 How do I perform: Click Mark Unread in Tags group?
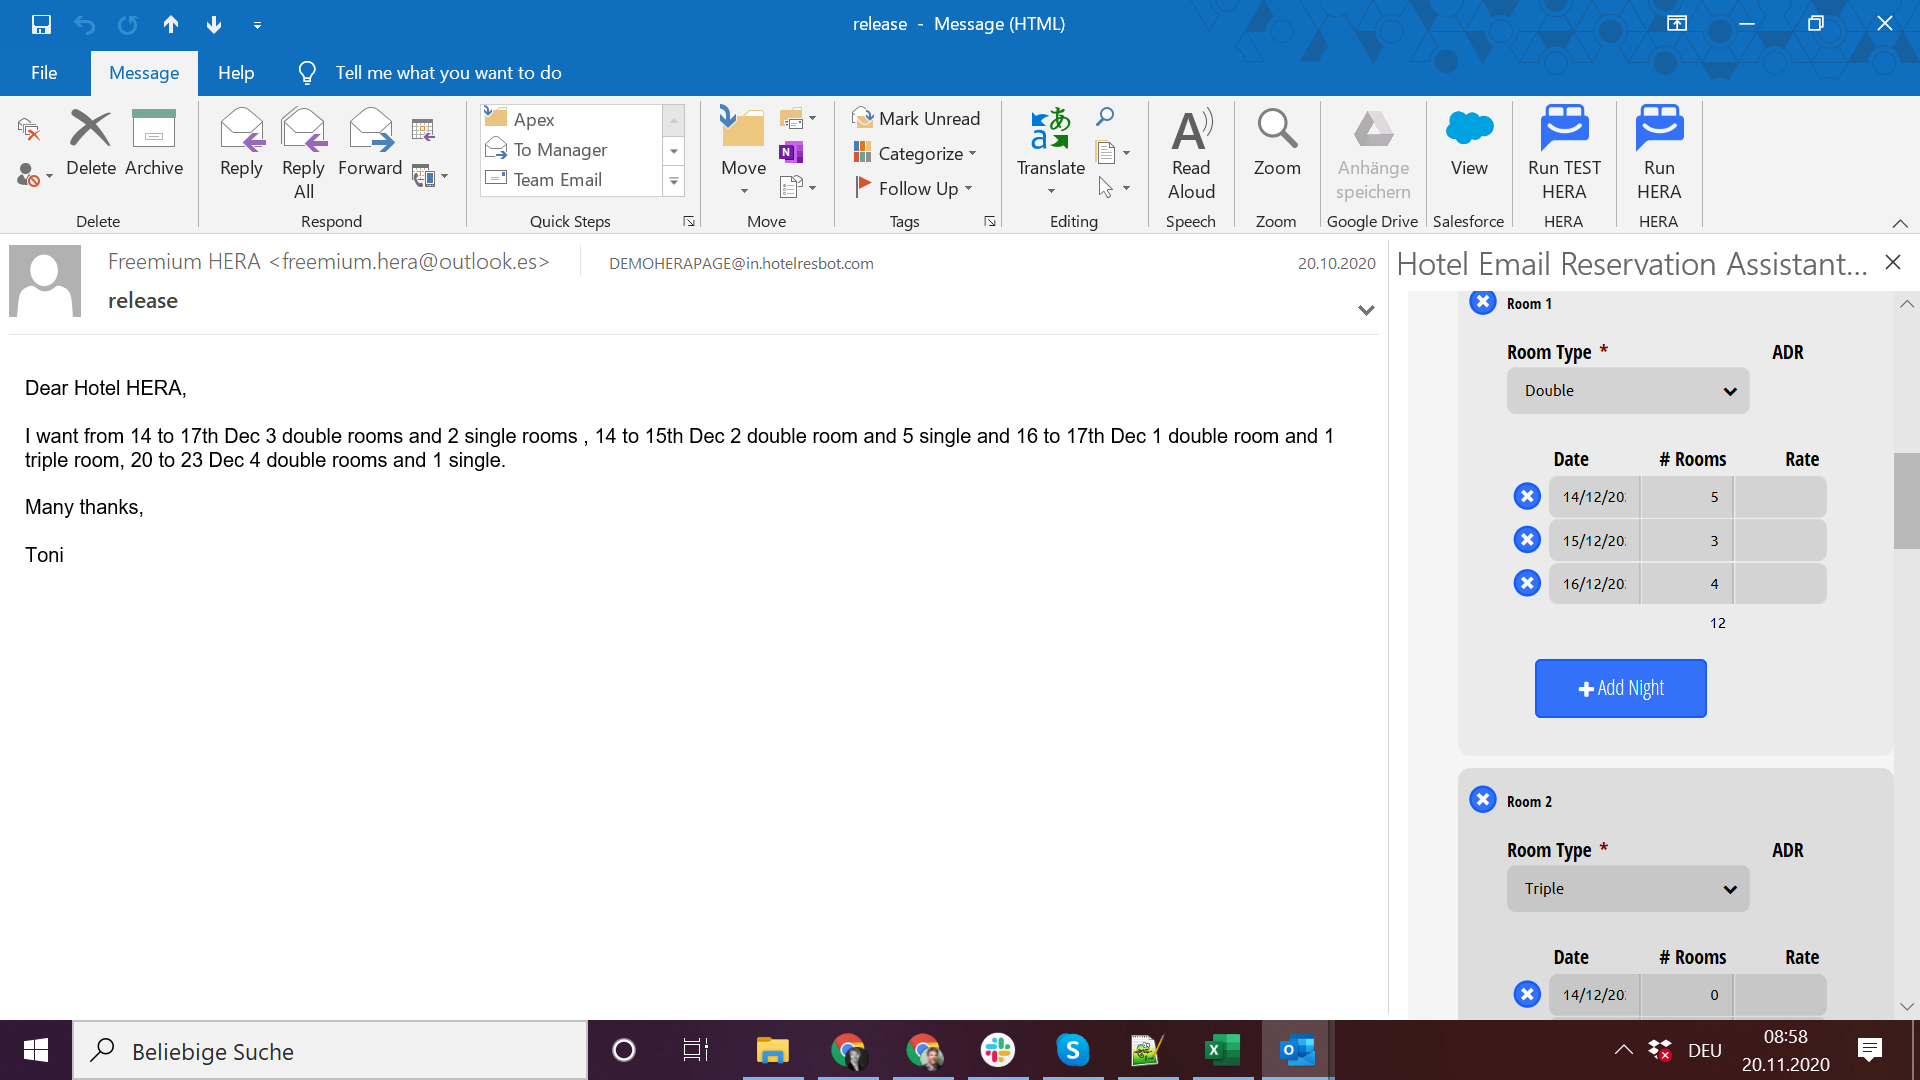pyautogui.click(x=916, y=118)
